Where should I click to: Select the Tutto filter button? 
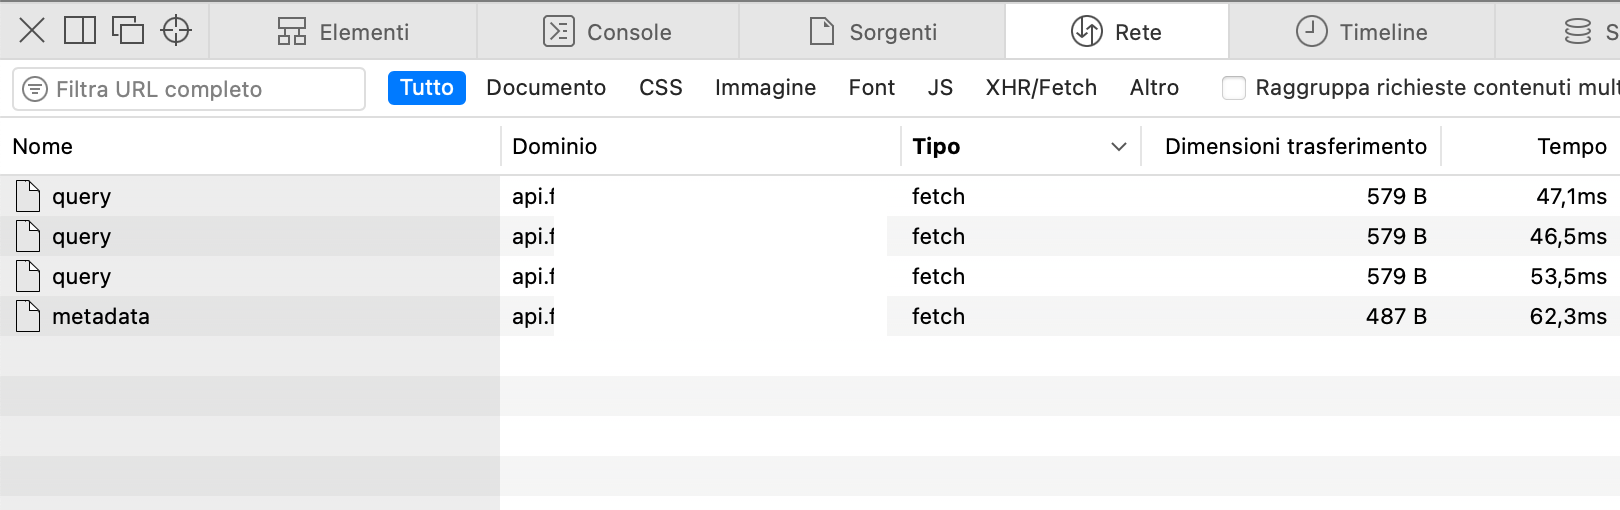coord(427,88)
